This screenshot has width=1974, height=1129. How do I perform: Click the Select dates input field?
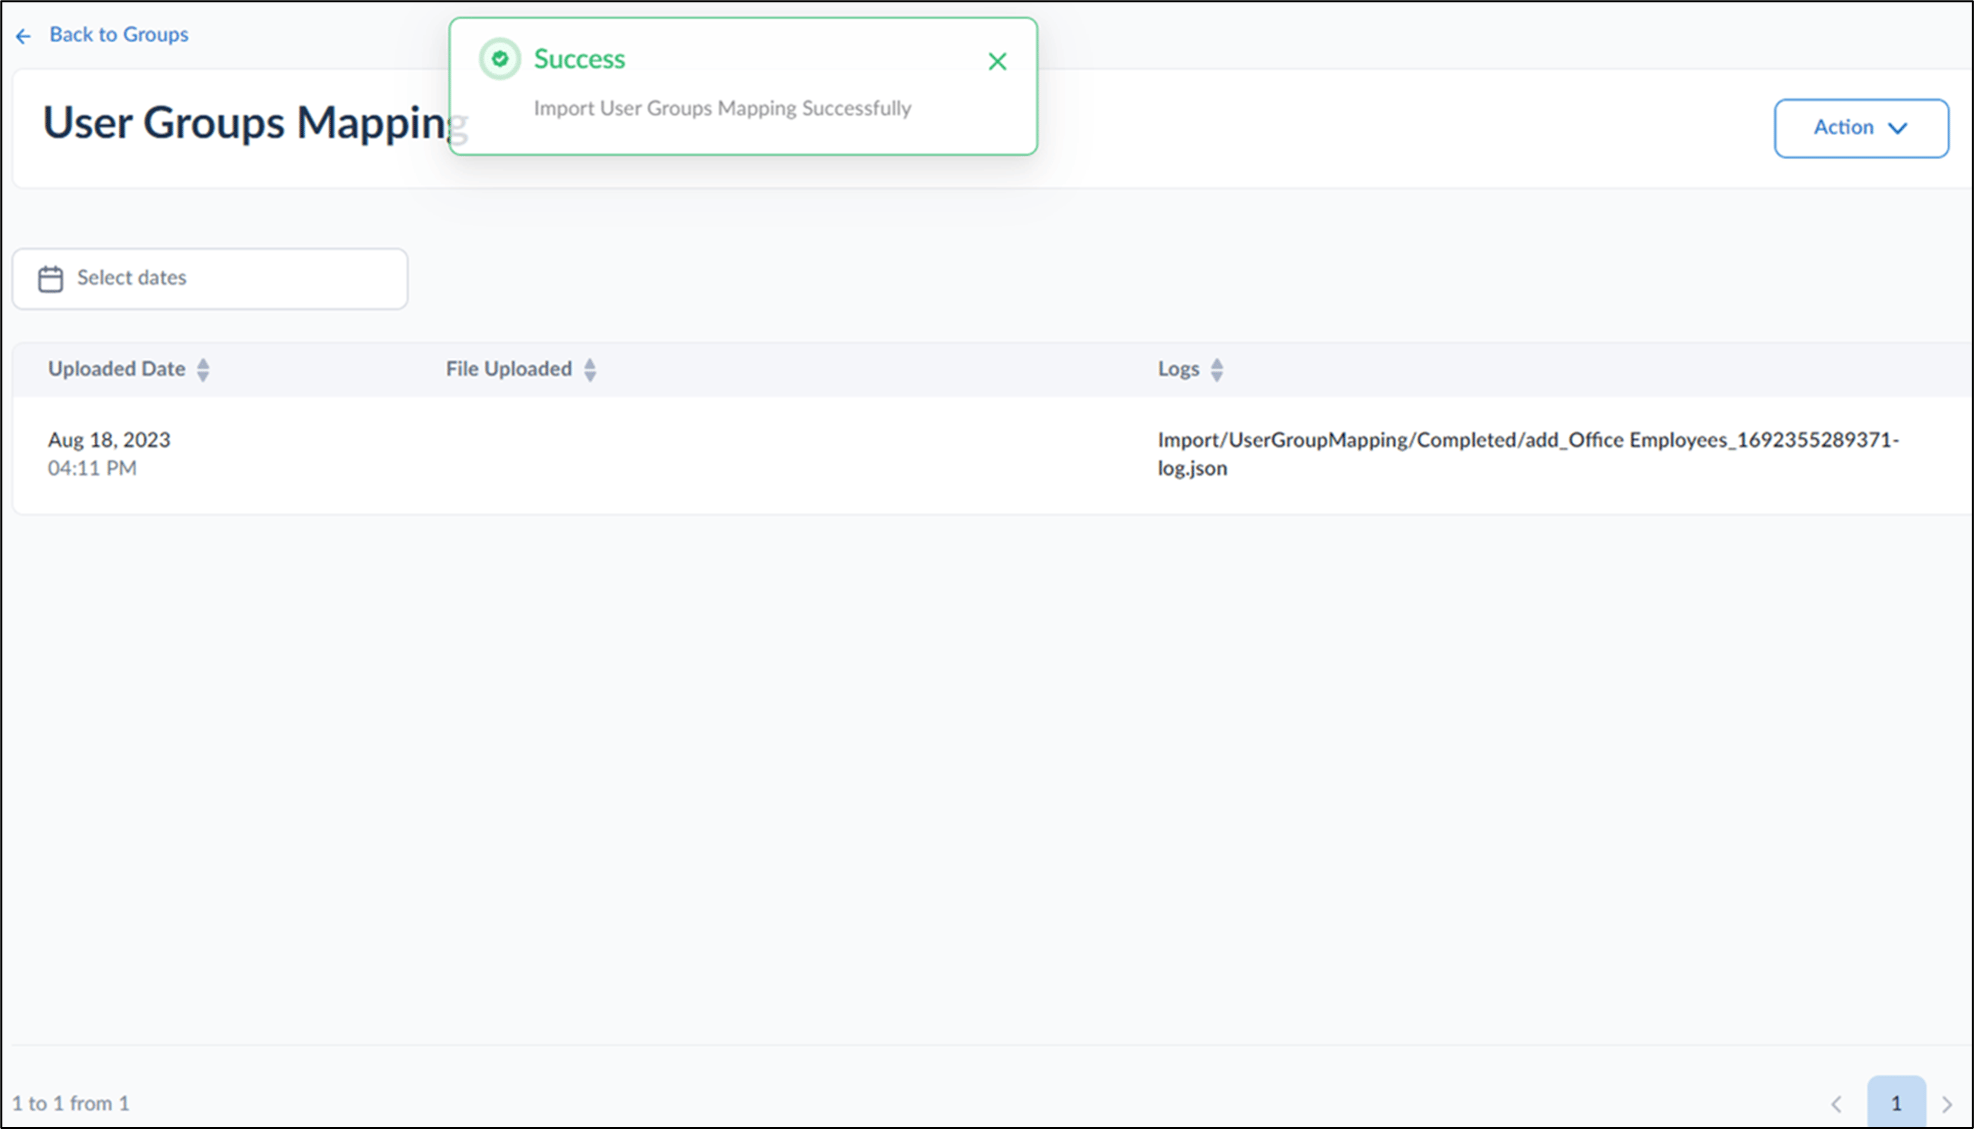click(210, 278)
